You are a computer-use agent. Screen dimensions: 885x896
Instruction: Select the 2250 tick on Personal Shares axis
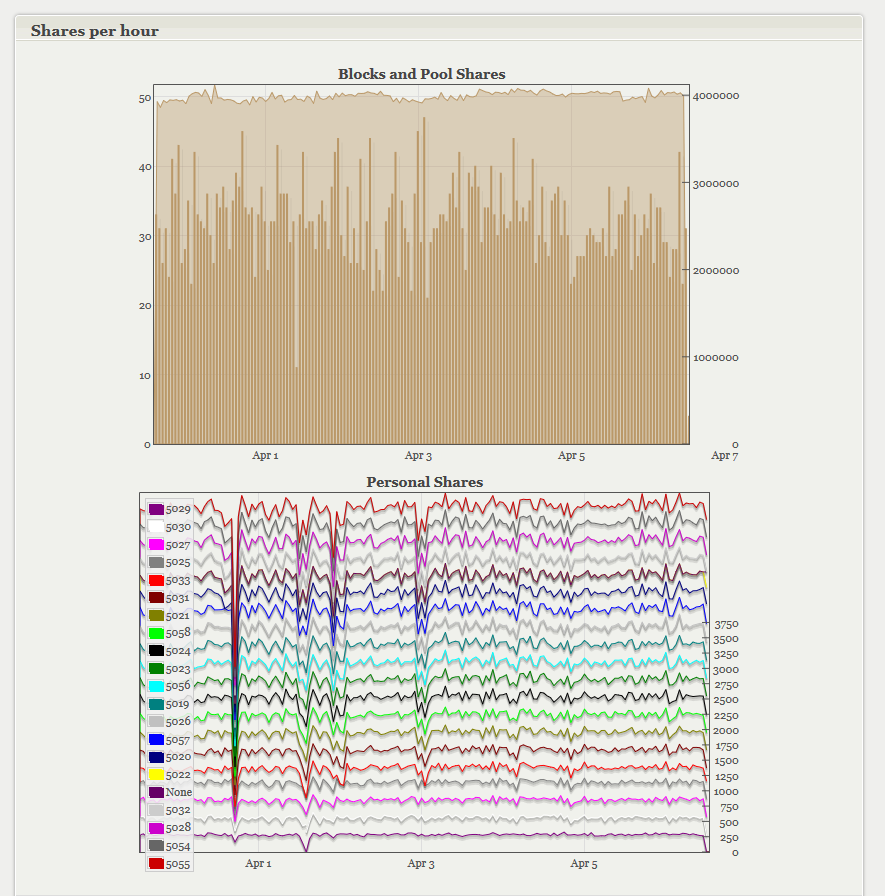[726, 715]
